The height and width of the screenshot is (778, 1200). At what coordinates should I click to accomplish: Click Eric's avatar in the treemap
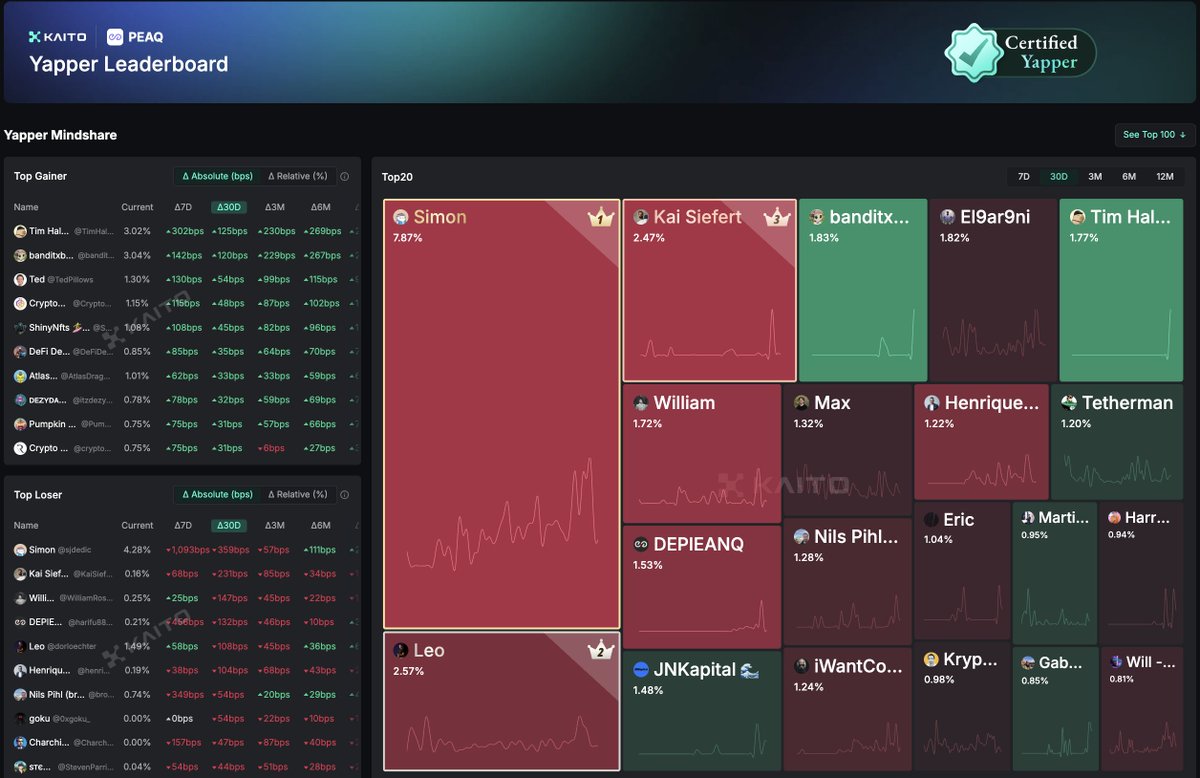coord(931,520)
